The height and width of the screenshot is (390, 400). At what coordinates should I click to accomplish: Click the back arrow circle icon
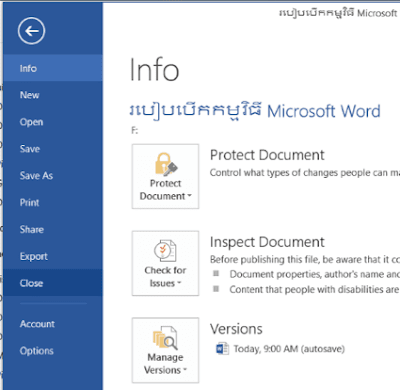(x=31, y=31)
